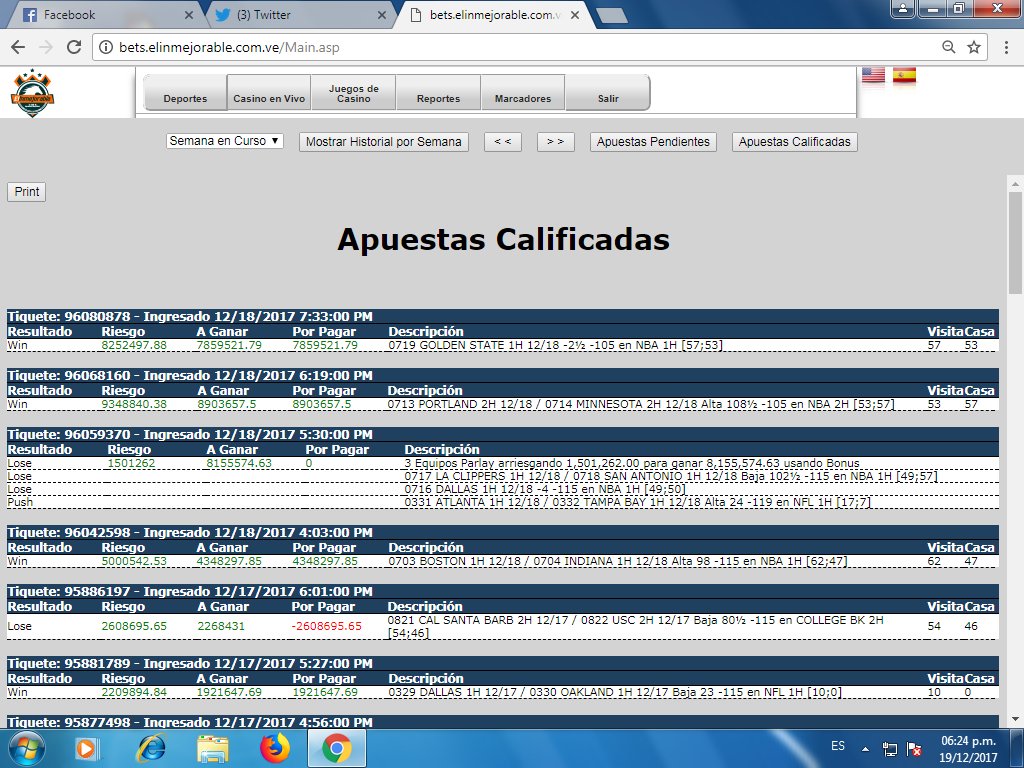Click the page vertical scrollbar thumb
Viewport: 1024px width, 768px height.
point(1015,242)
